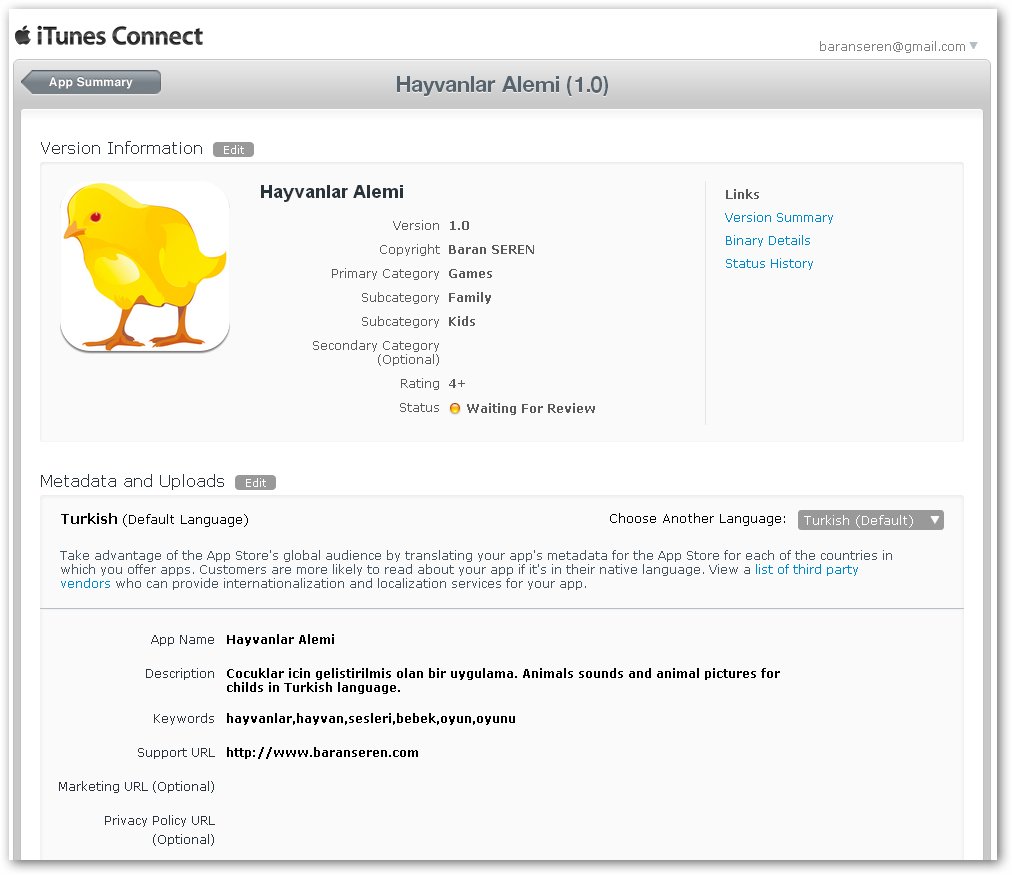The width and height of the screenshot is (1012, 875).
Task: Click the Secondary Category (Optional) label
Action: click(376, 352)
